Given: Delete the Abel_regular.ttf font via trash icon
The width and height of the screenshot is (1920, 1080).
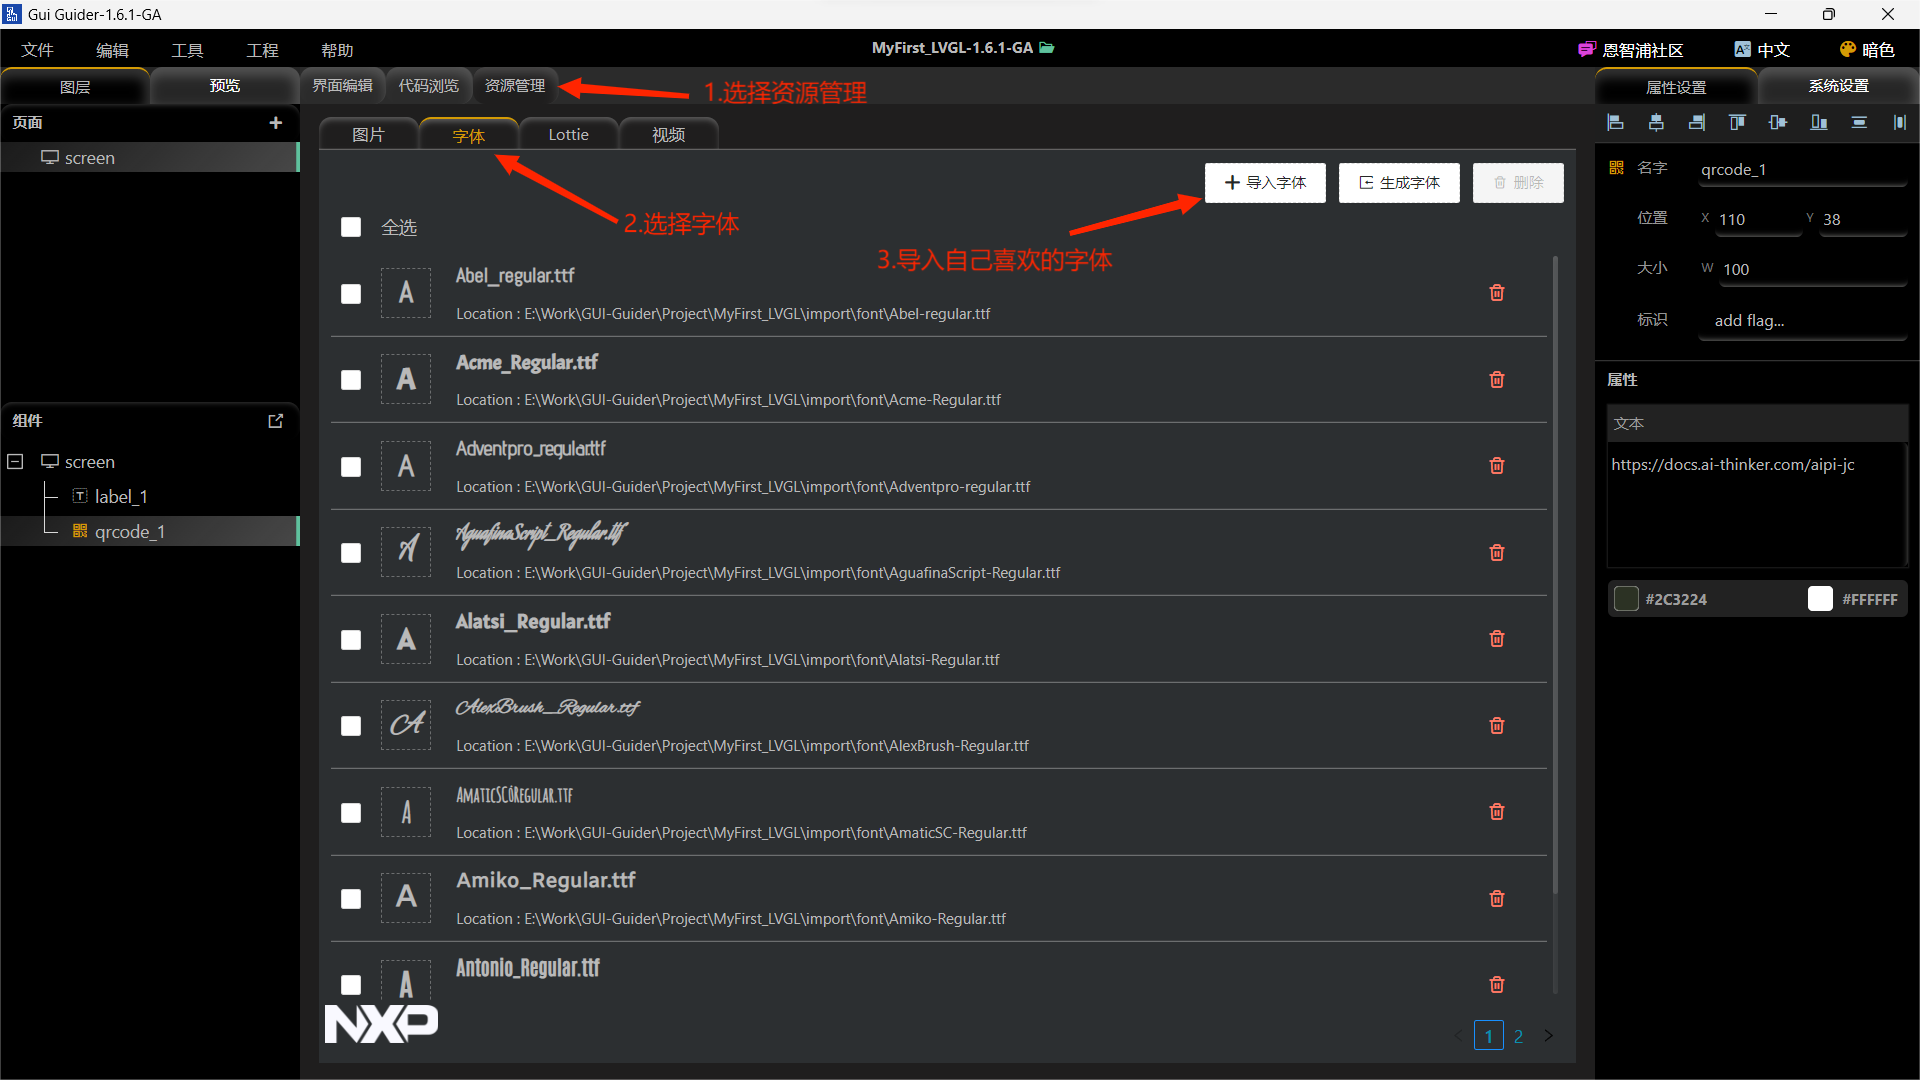Looking at the screenshot, I should pos(1497,293).
